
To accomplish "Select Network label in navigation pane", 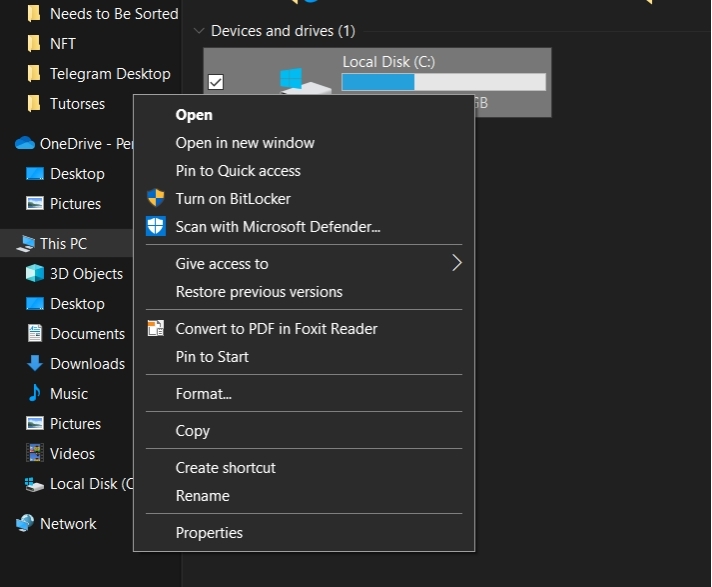I will click(x=68, y=523).
